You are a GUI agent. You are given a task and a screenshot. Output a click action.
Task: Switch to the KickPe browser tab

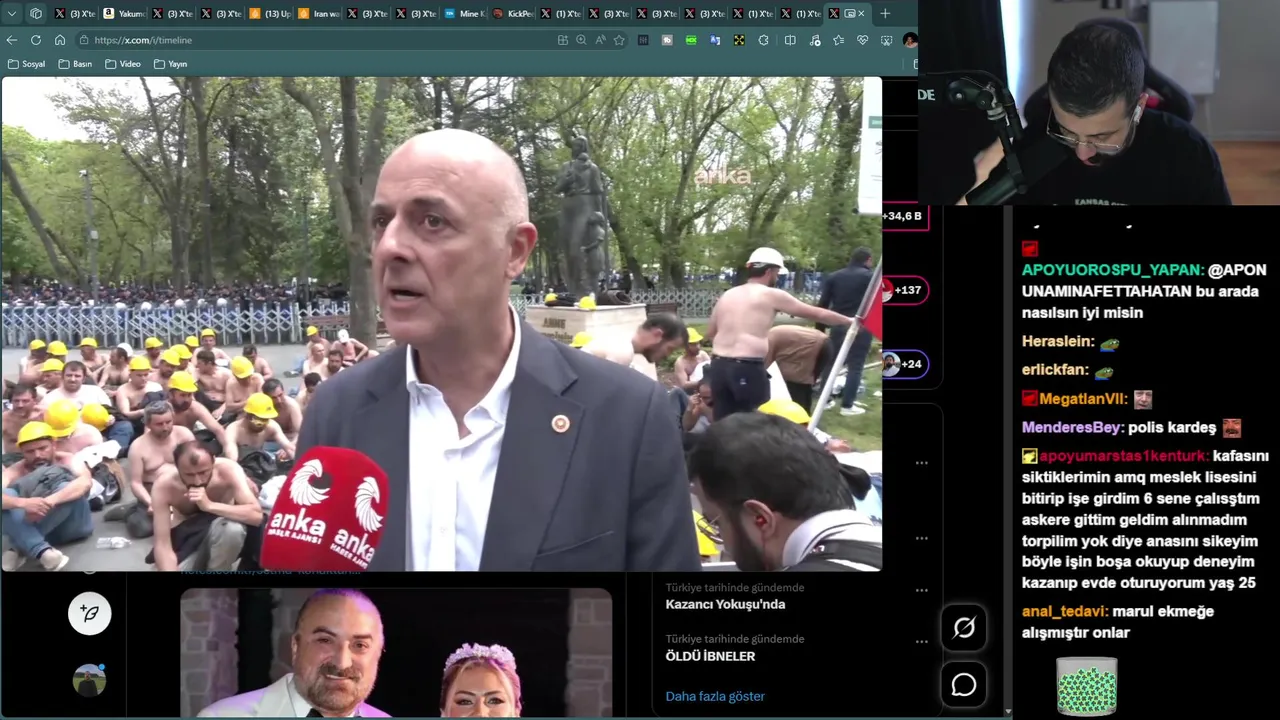513,14
